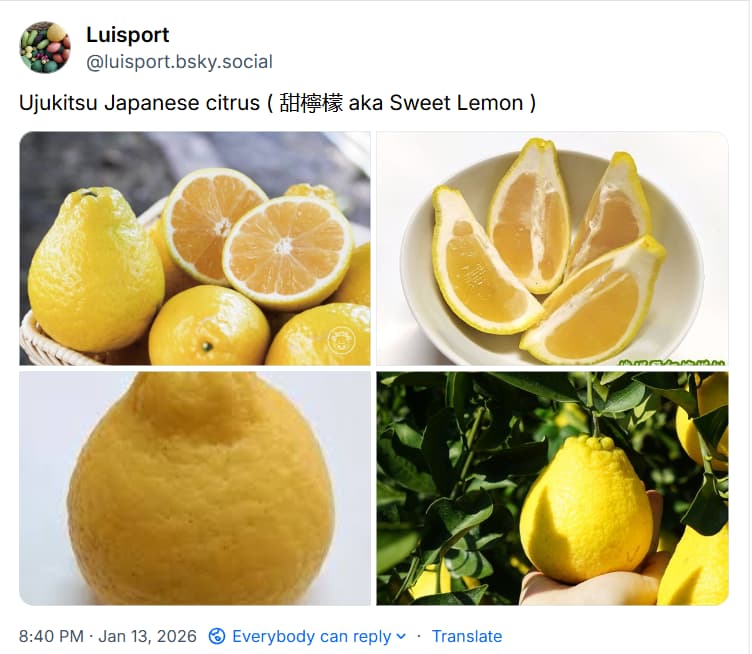The height and width of the screenshot is (654, 752).
Task: View the fruit hanging on tree photo
Action: [x=552, y=488]
